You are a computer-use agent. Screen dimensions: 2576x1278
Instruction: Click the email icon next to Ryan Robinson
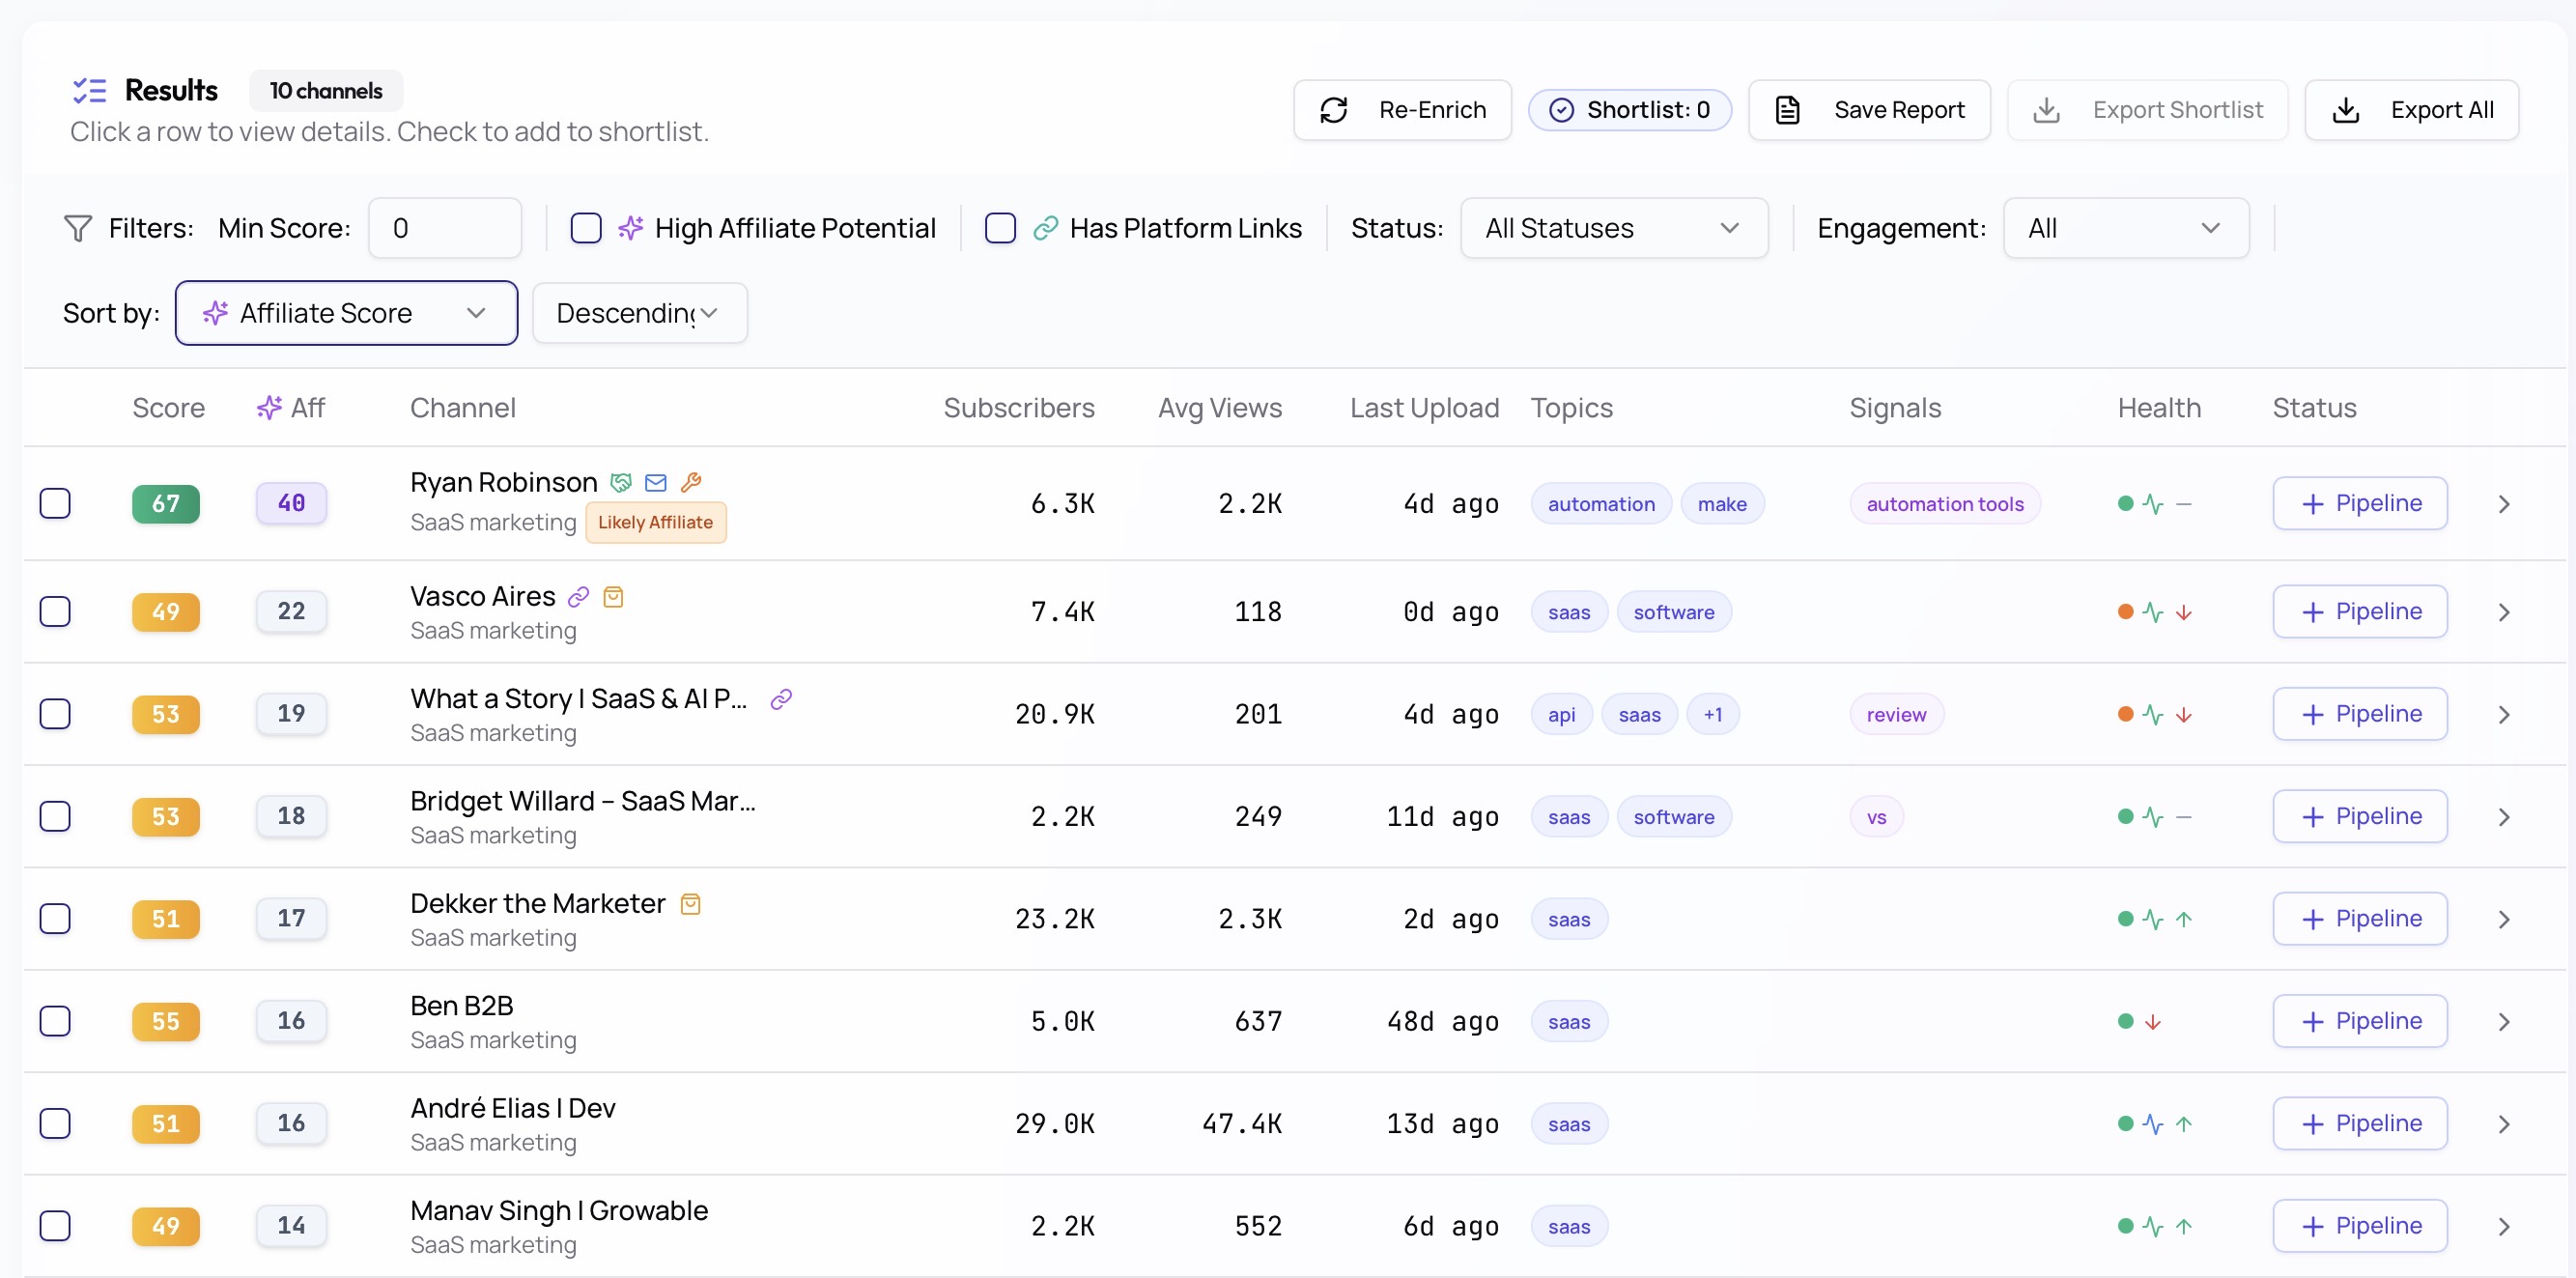click(x=656, y=483)
